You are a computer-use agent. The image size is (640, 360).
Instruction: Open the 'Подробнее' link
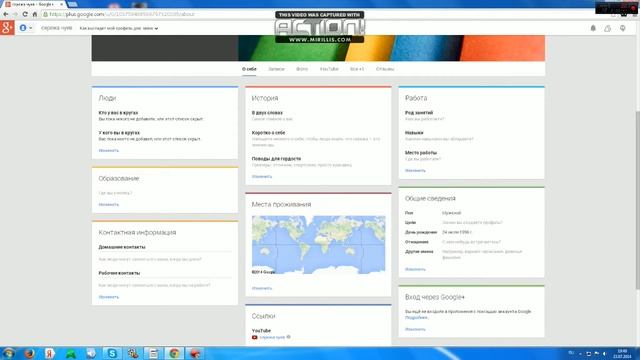416,318
